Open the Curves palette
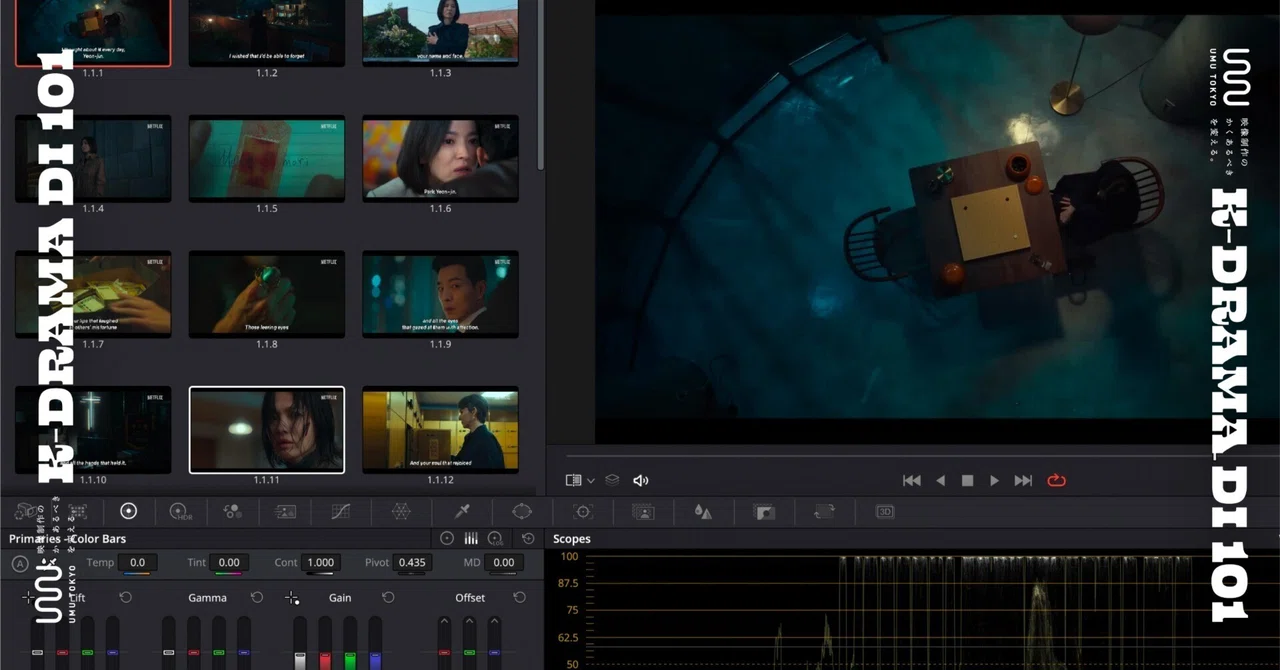Viewport: 1280px width, 670px height. click(340, 511)
